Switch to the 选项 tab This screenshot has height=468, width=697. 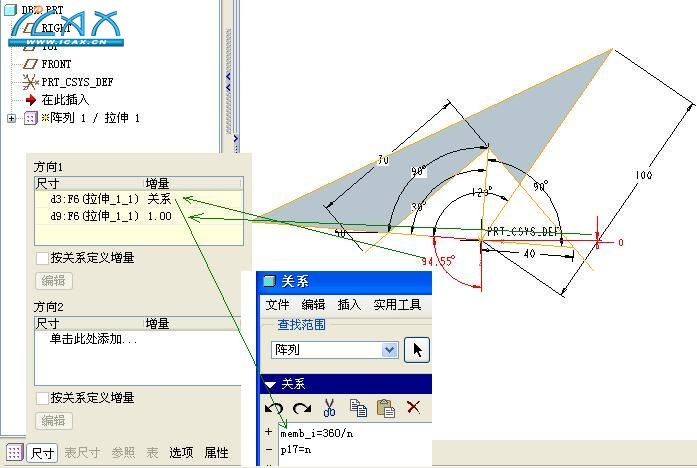coord(181,453)
